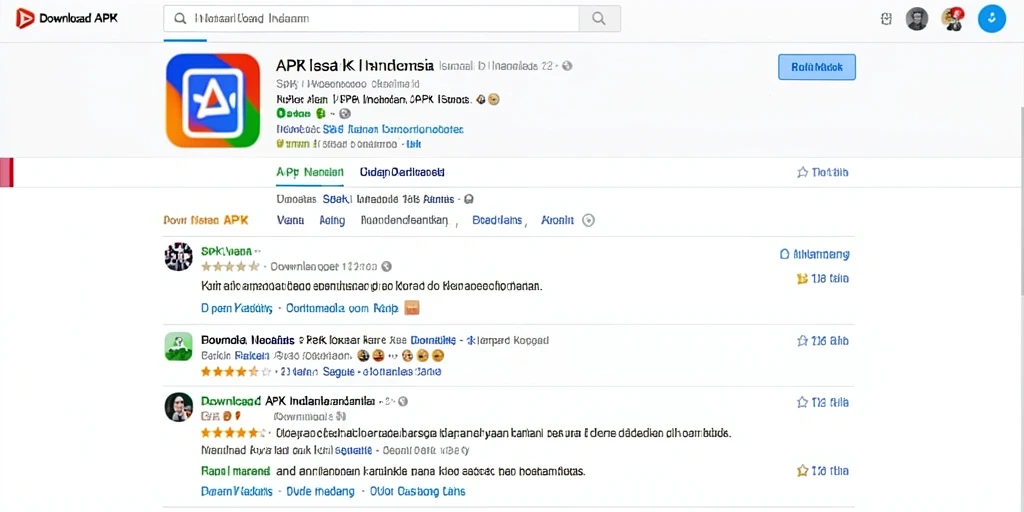Image resolution: width=1024 pixels, height=512 pixels.
Task: Click the star rating of the Indanlarandaniia entry
Action: pyautogui.click(x=233, y=432)
